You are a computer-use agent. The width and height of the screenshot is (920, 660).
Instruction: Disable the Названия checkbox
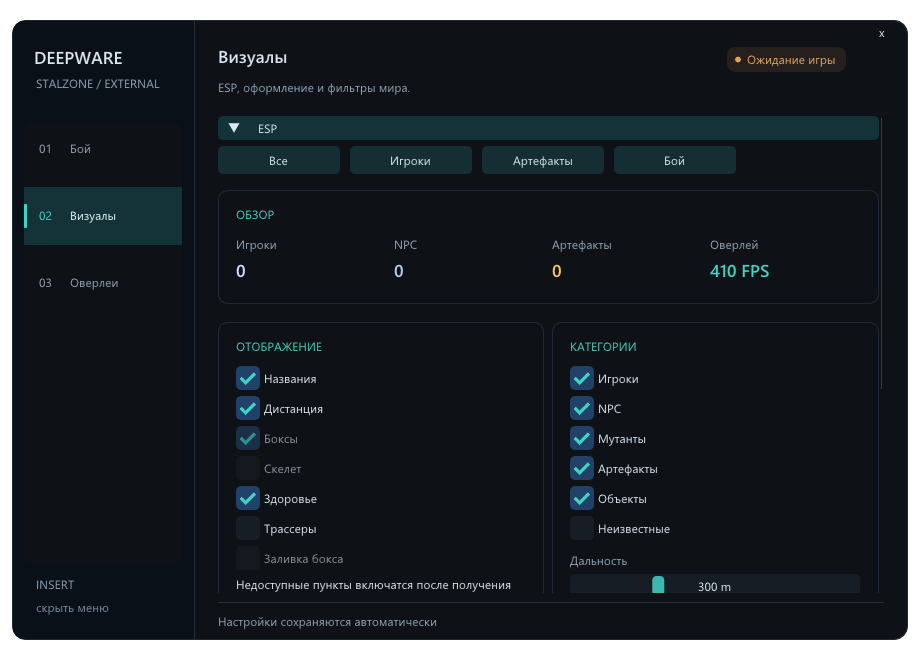pyautogui.click(x=248, y=378)
